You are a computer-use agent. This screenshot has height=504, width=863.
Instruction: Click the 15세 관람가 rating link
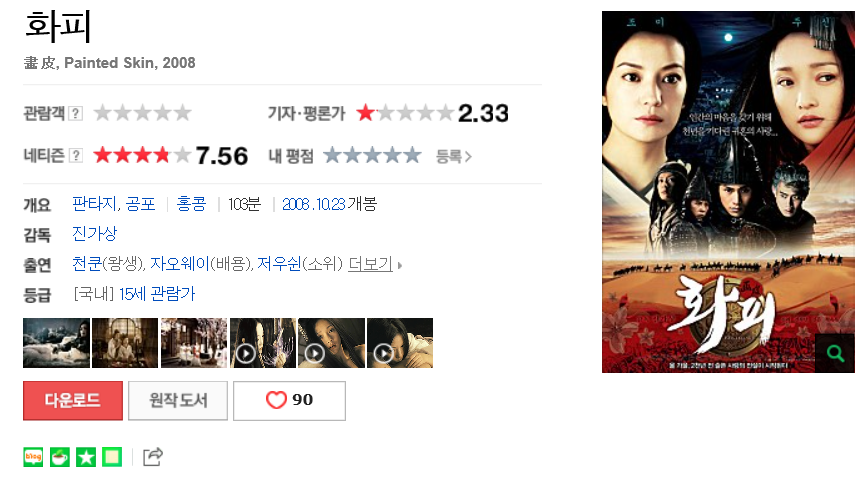pos(157,294)
